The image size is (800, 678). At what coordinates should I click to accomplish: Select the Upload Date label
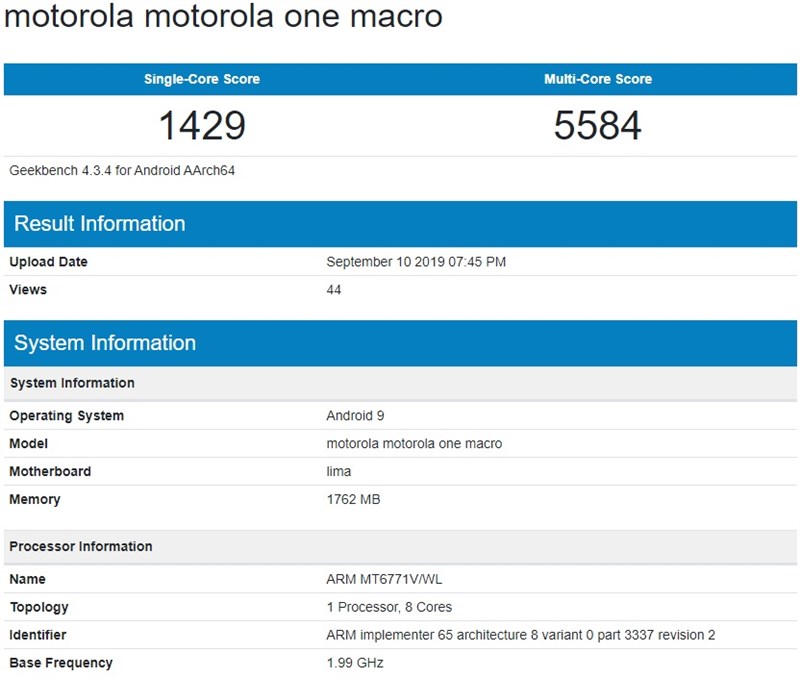(x=48, y=262)
